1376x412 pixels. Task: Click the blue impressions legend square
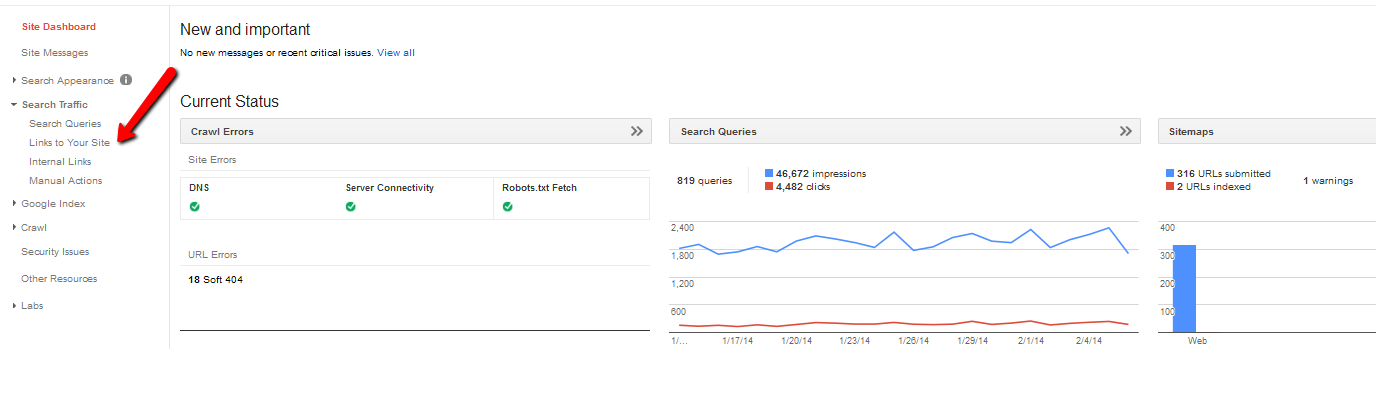[x=768, y=173]
